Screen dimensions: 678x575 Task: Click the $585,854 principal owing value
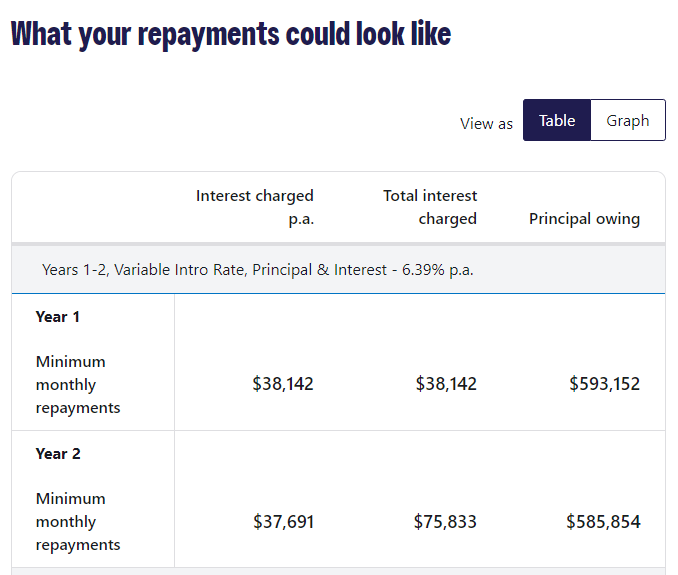coord(603,521)
